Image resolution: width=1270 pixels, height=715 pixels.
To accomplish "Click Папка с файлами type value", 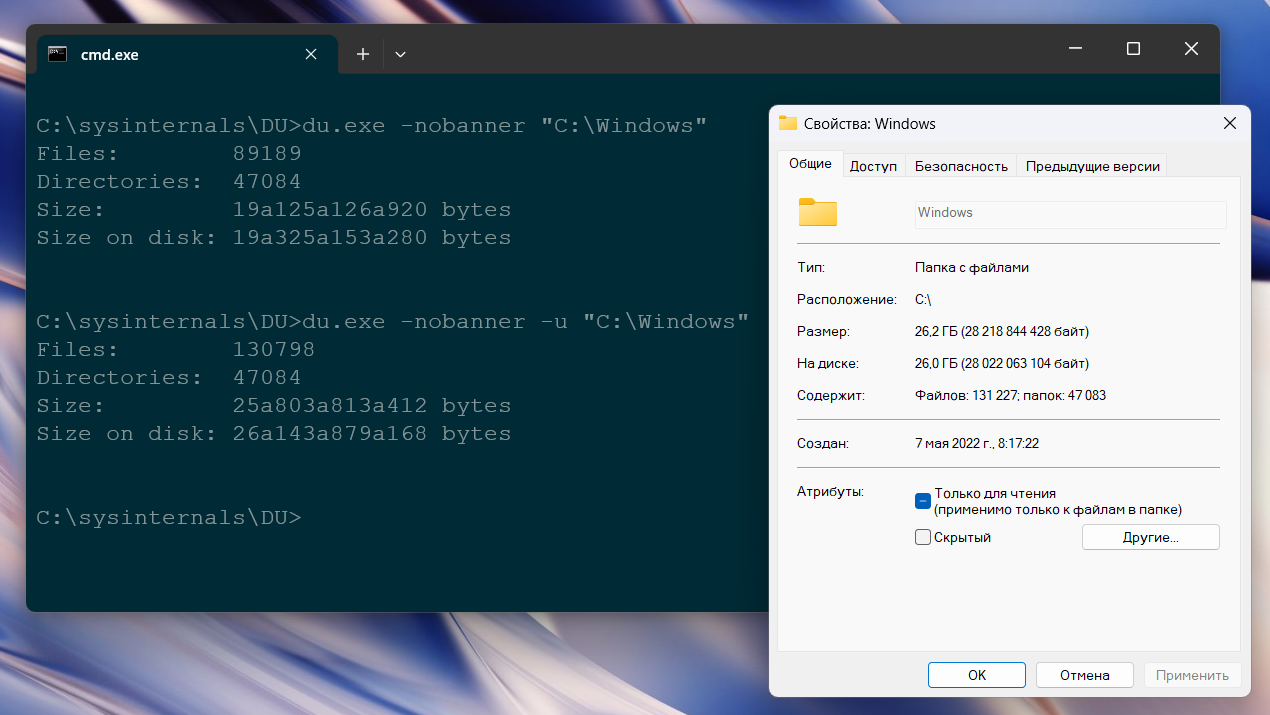I will 972,267.
